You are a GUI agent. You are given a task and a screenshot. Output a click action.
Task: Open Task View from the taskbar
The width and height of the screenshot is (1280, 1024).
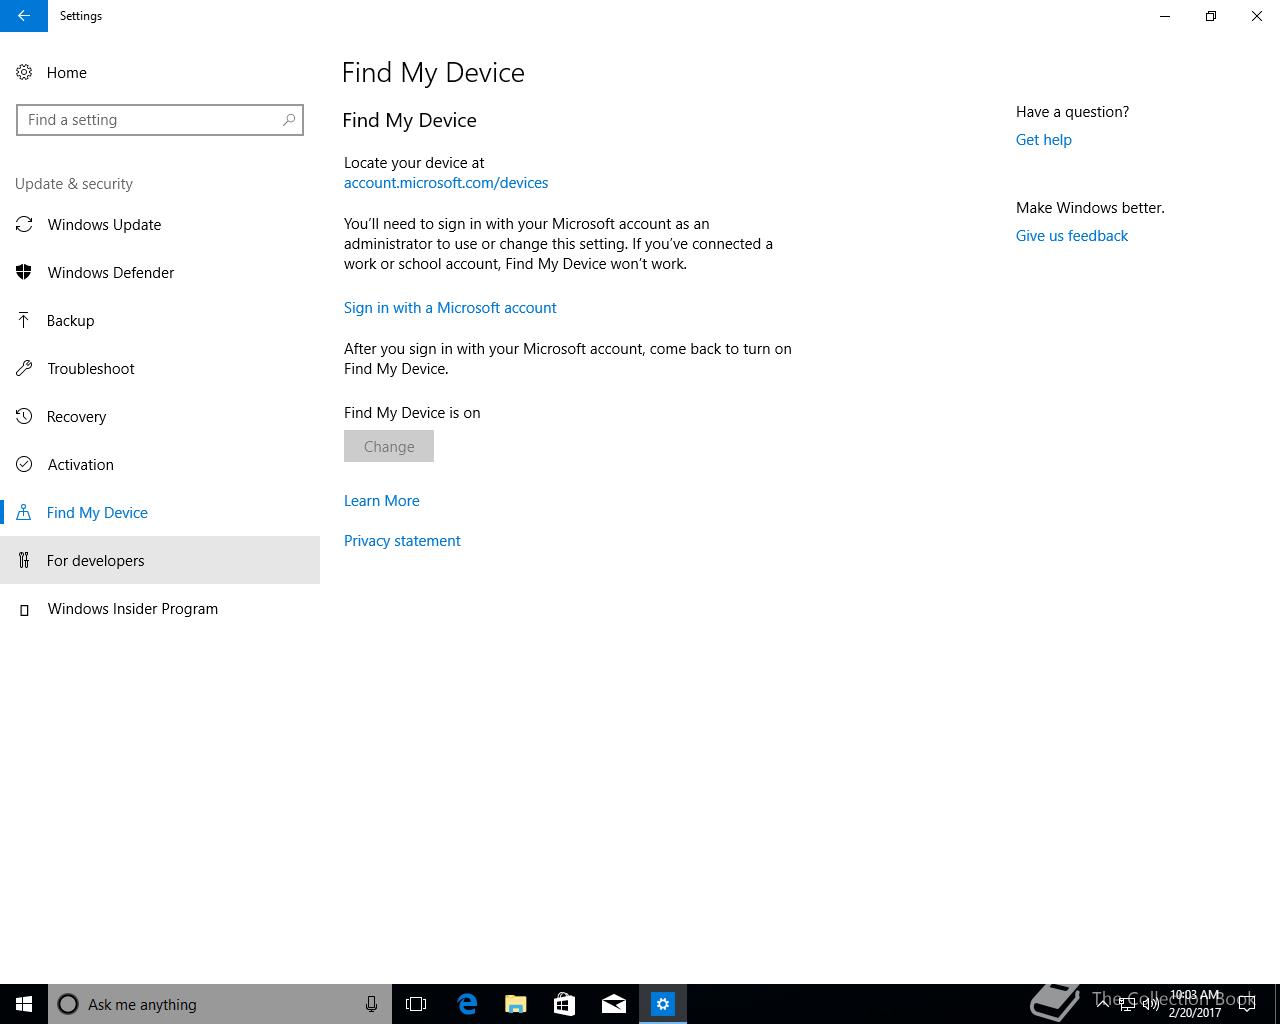tap(416, 1004)
